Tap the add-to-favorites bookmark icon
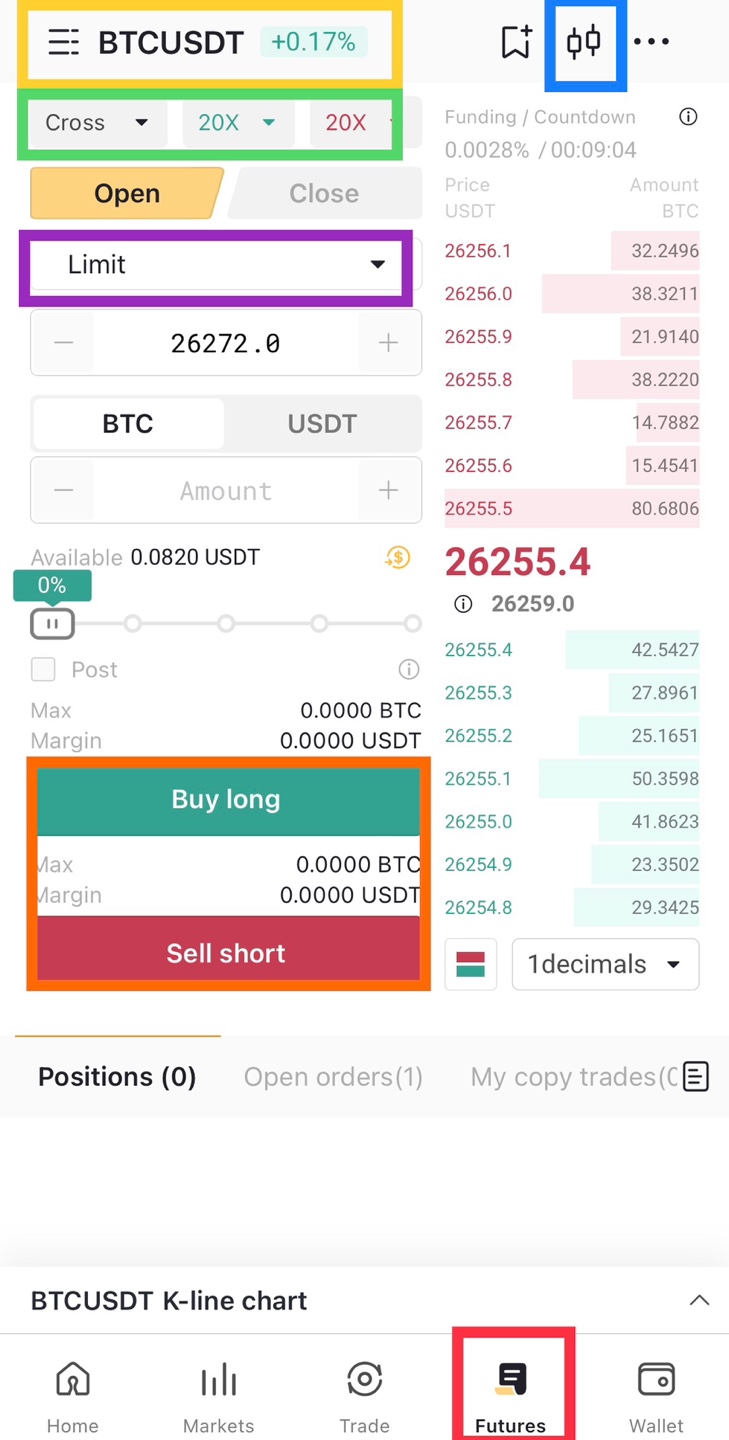The width and height of the screenshot is (729, 1440). (516, 42)
